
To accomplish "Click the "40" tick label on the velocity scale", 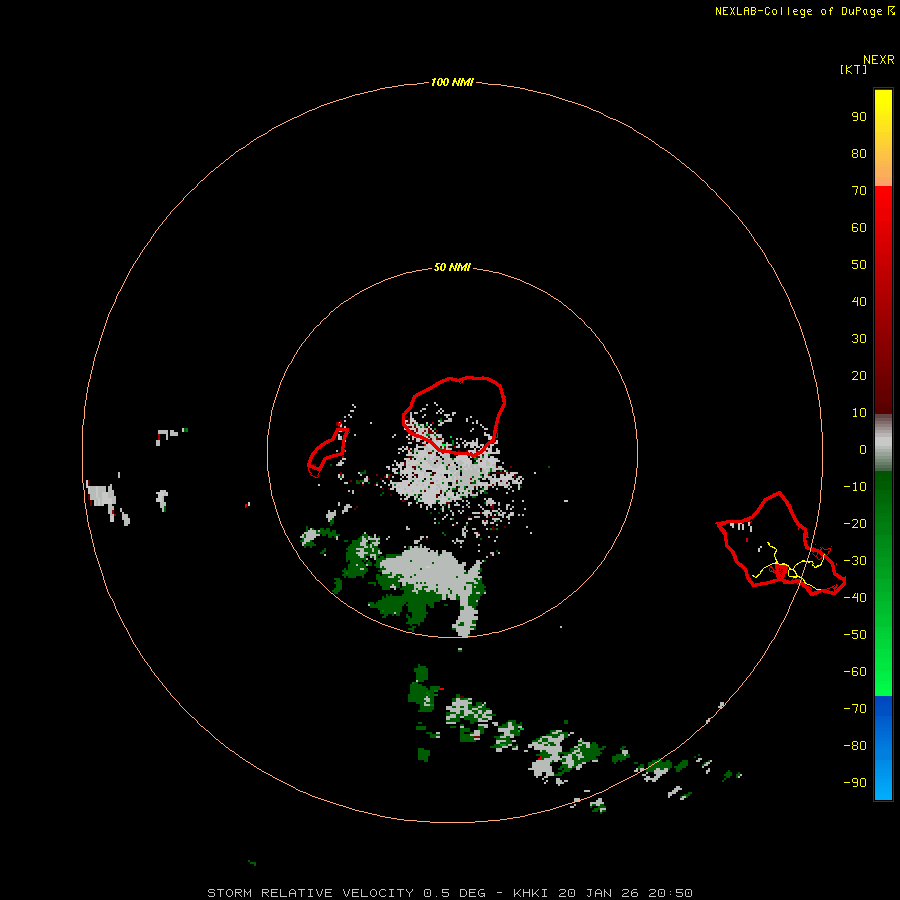I will [859, 301].
